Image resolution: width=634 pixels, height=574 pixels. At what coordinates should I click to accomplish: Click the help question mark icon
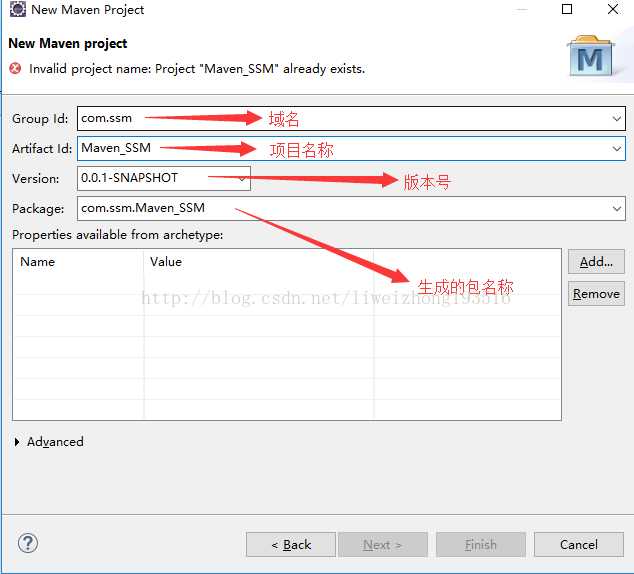pyautogui.click(x=28, y=543)
